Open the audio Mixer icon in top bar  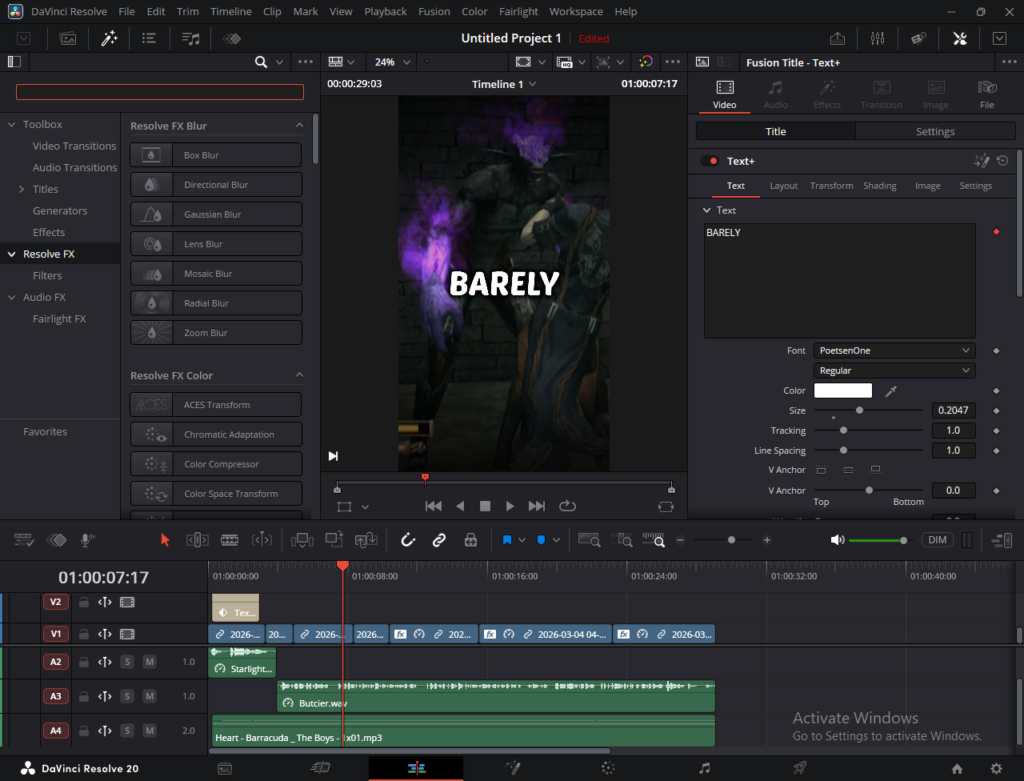(878, 39)
